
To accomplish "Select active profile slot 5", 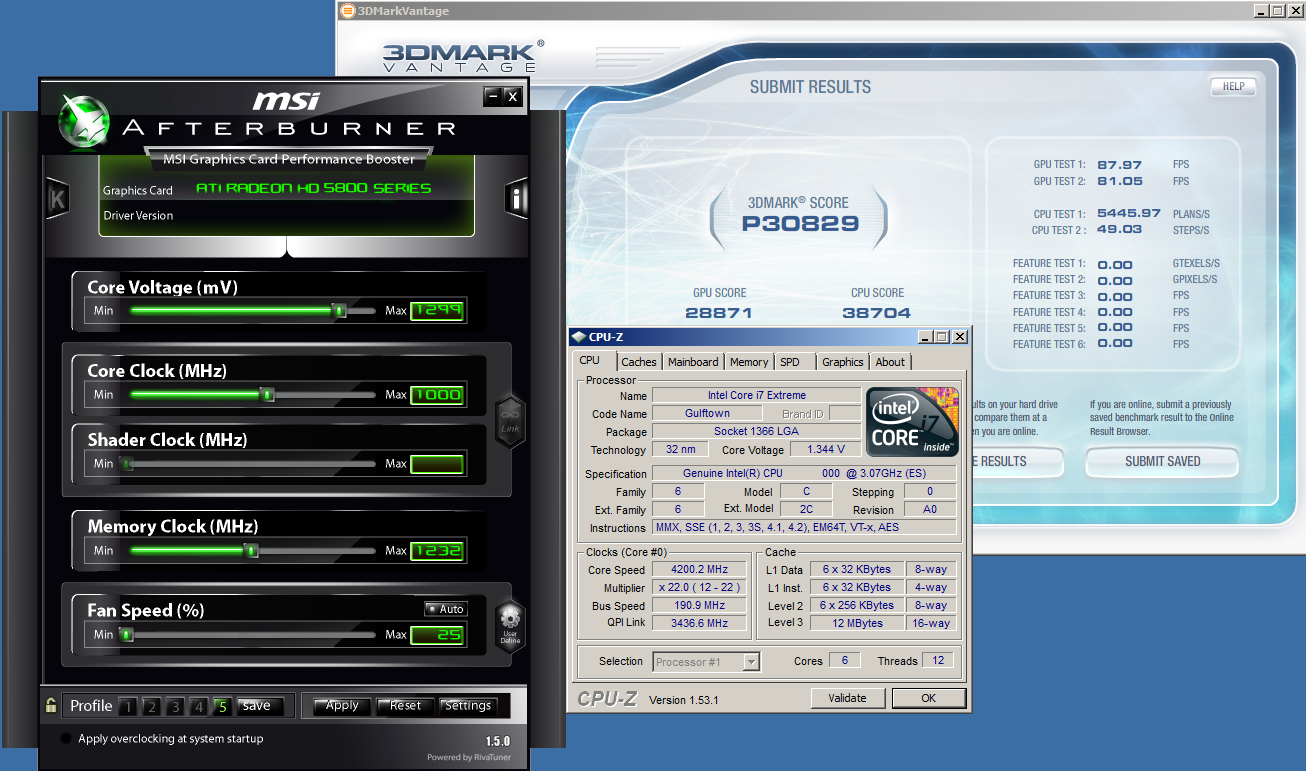I will (x=222, y=707).
